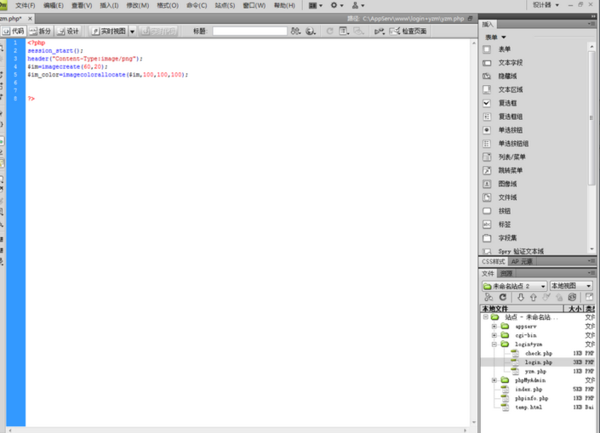Open the 站点(S) menu
The height and width of the screenshot is (433, 600).
pos(225,5)
